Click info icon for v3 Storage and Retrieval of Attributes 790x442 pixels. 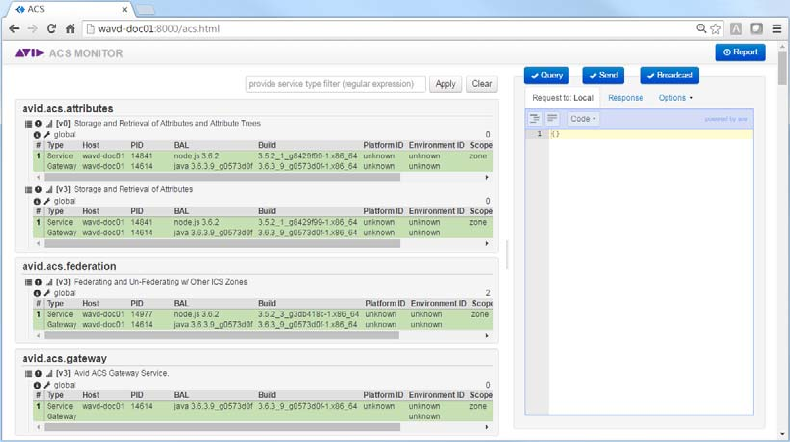coord(38,190)
